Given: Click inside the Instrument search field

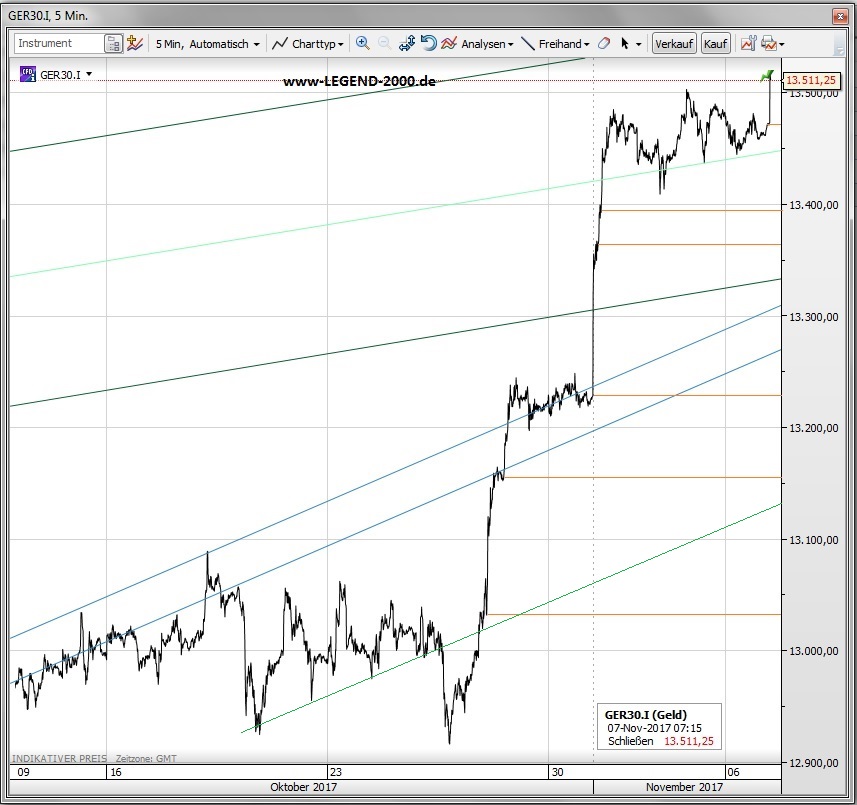Looking at the screenshot, I should point(58,44).
